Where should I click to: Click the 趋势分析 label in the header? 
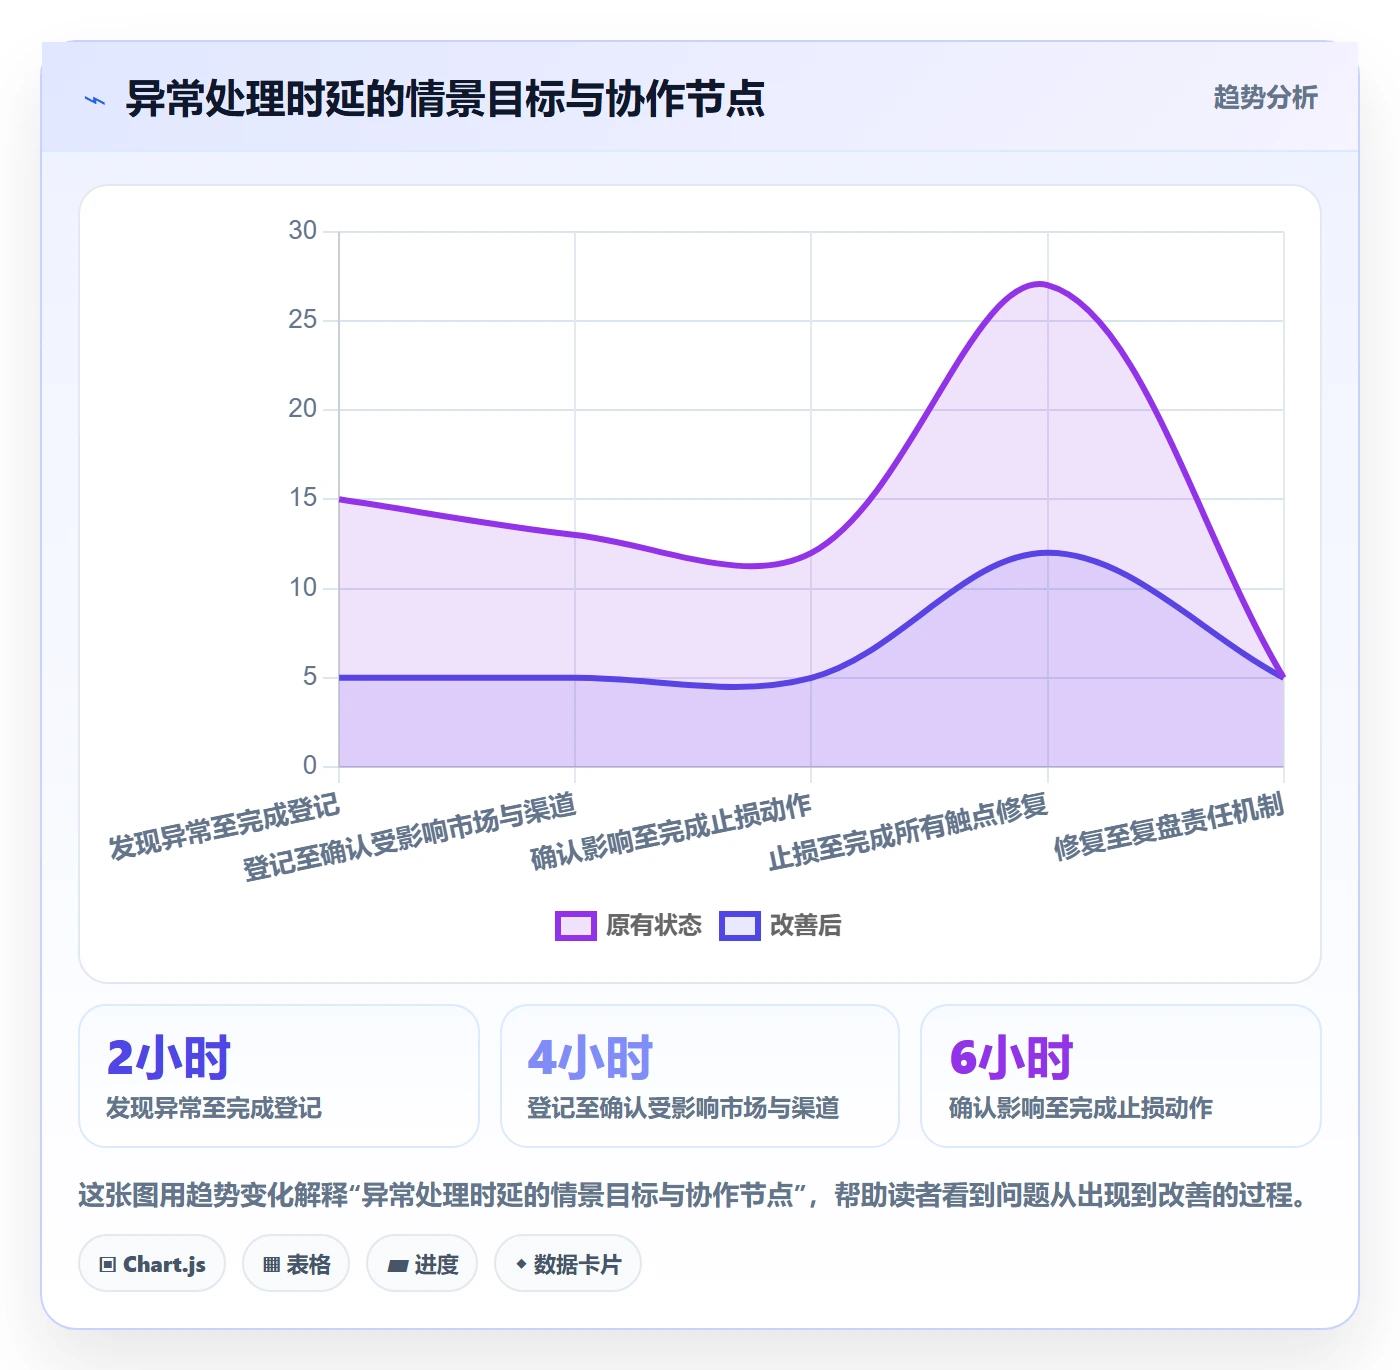click(1265, 97)
